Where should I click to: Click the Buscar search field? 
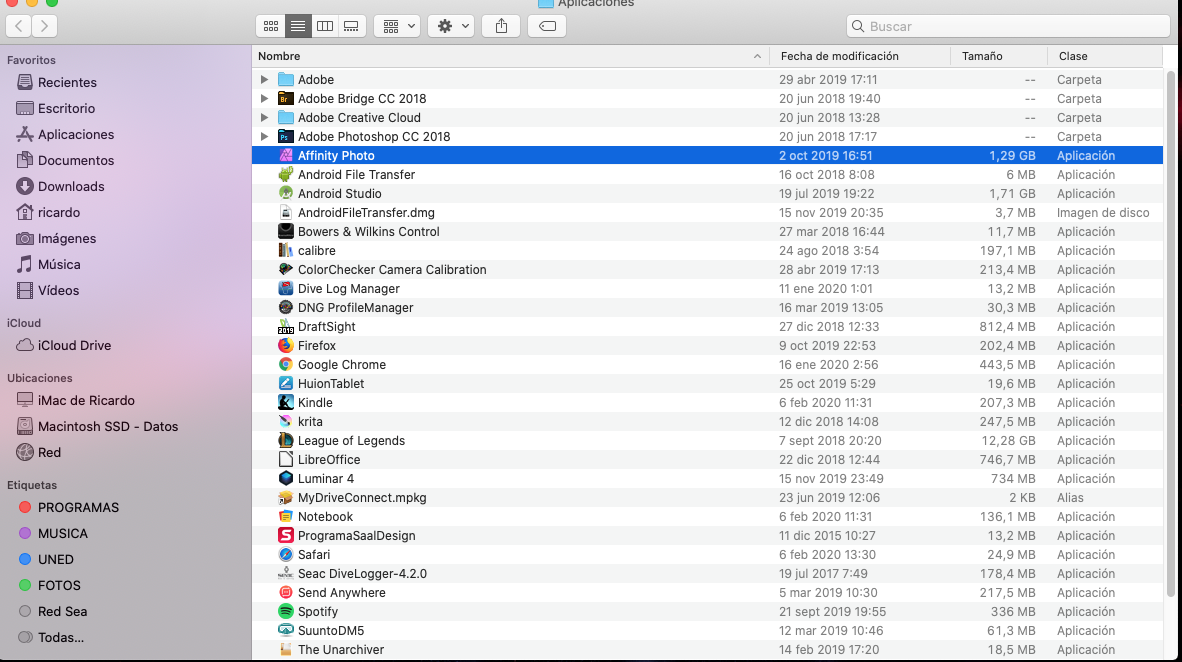coord(1008,26)
